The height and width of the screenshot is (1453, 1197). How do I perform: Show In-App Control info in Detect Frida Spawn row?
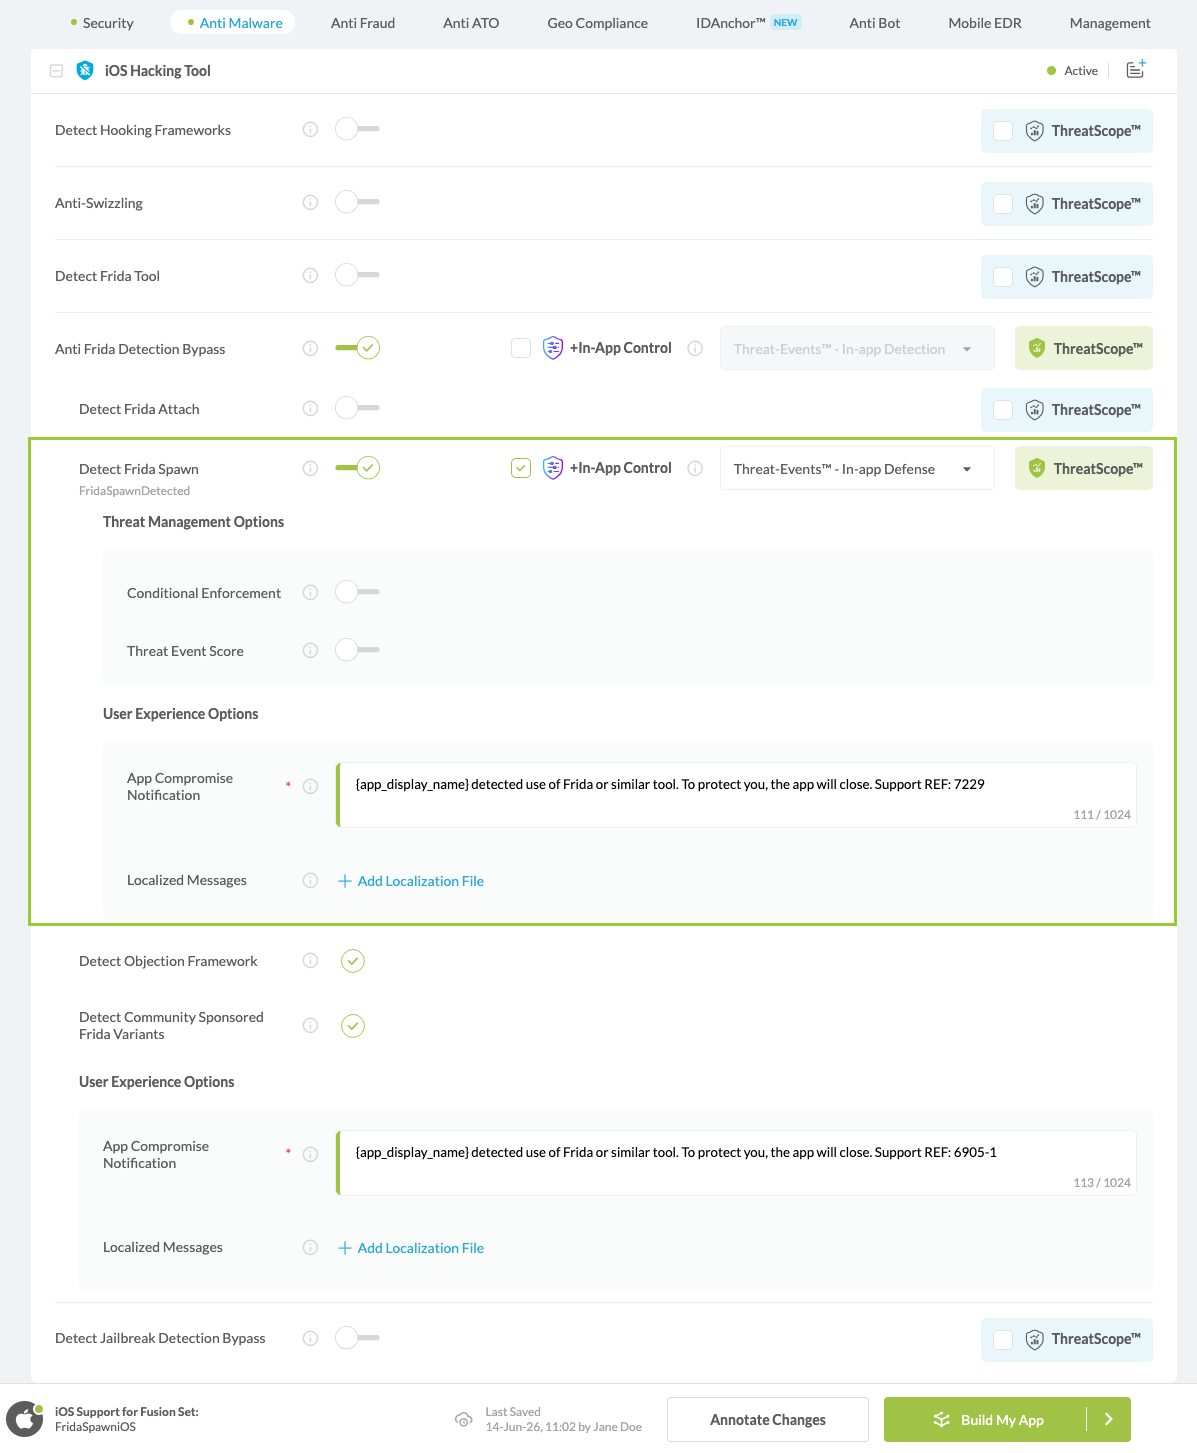pos(695,468)
